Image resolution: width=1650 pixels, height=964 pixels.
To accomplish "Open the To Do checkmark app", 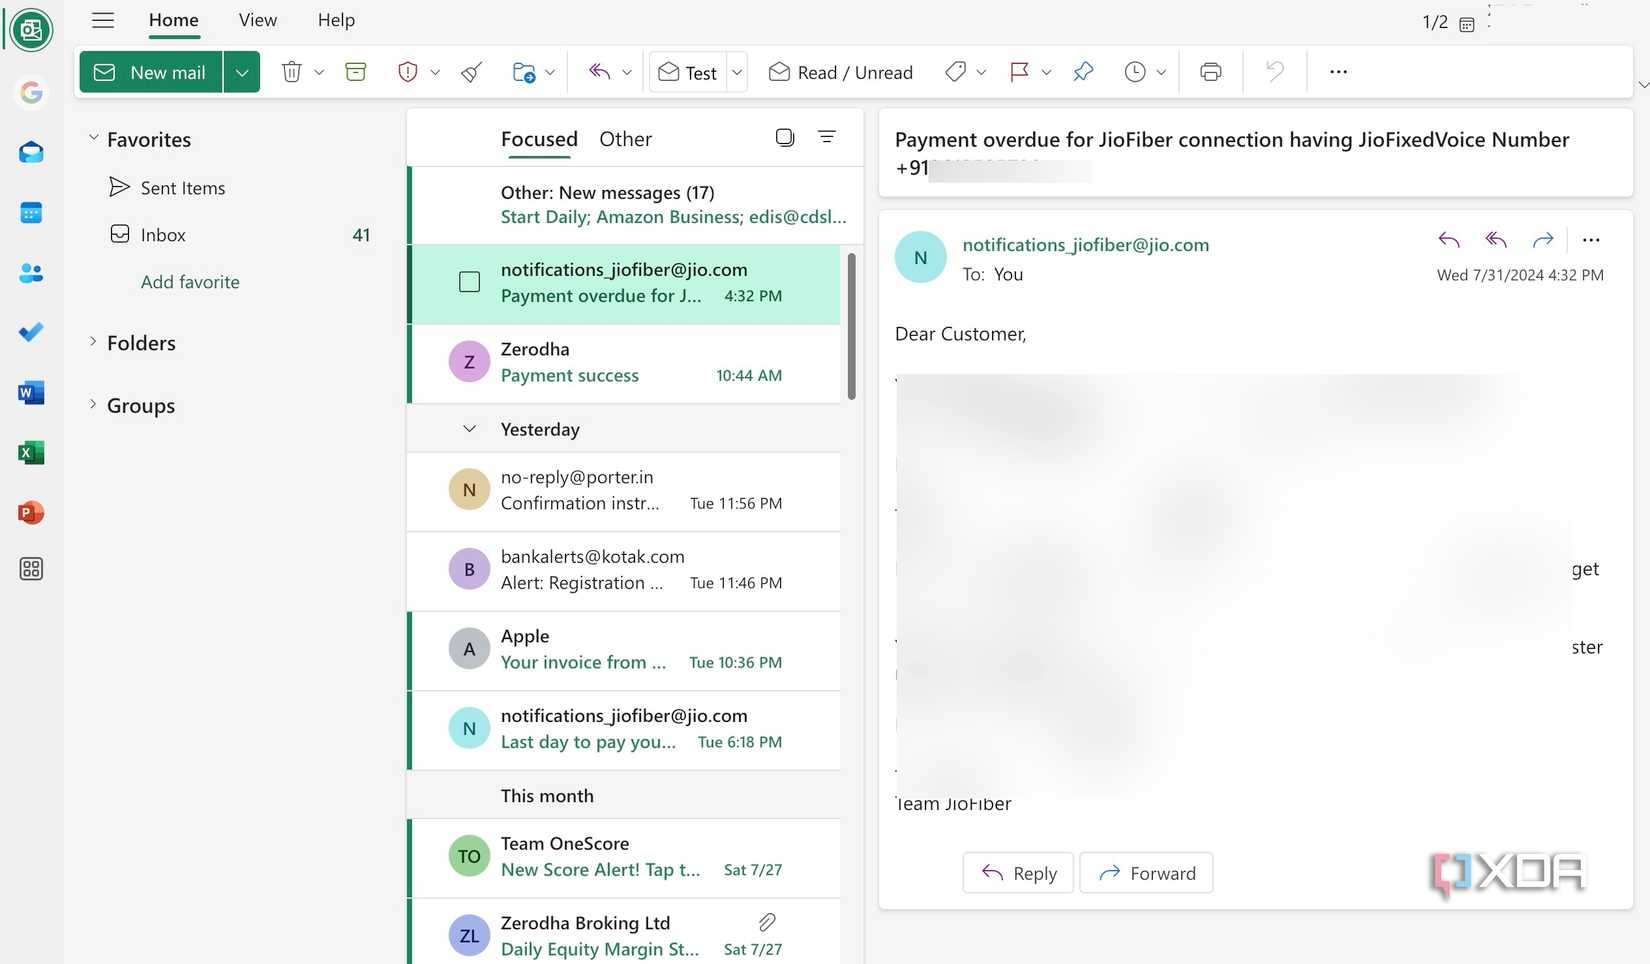I will (x=31, y=332).
